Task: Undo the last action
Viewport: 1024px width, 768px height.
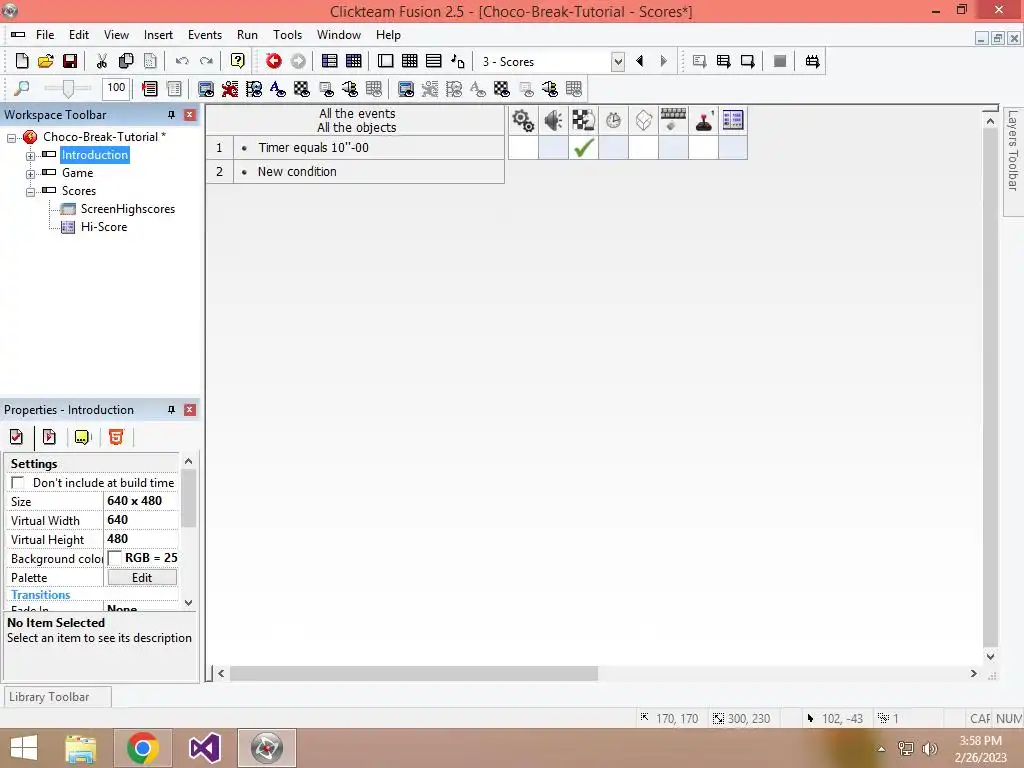Action: coord(182,61)
